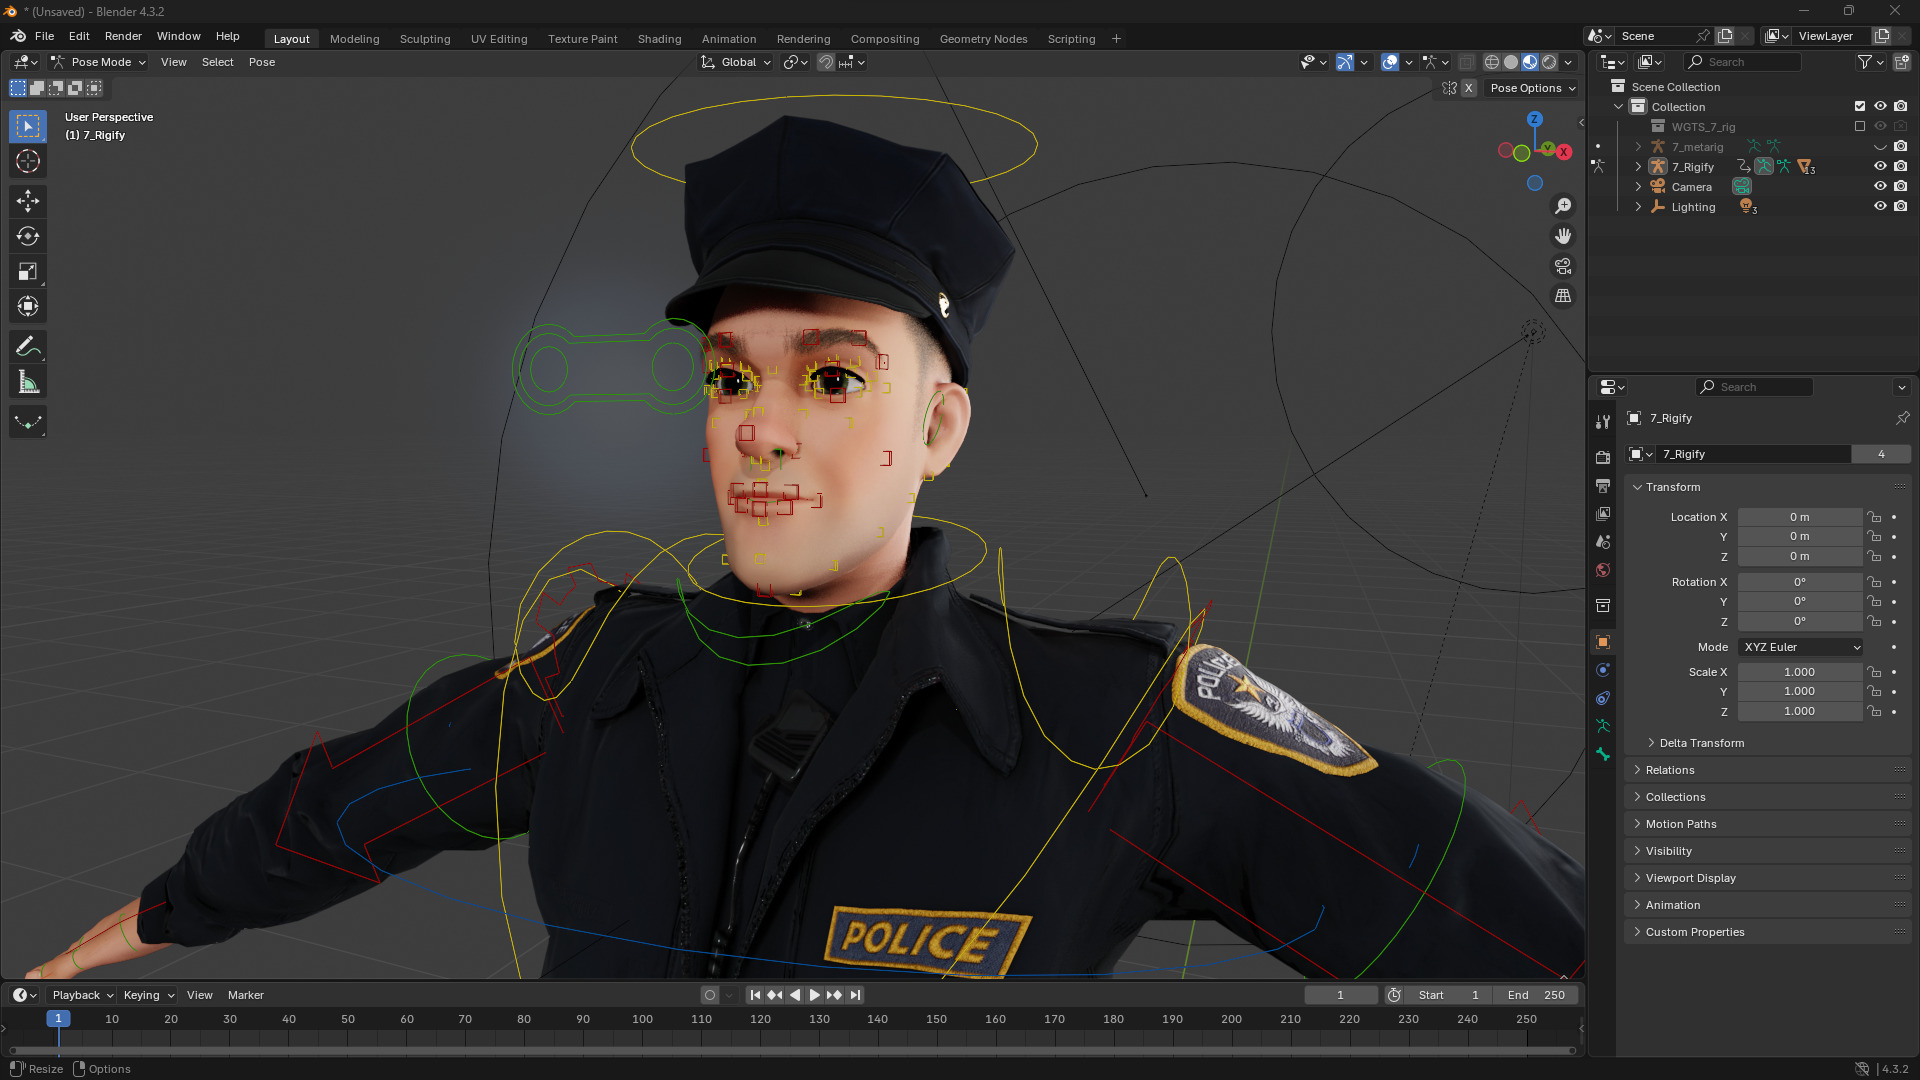Uncheck the Collection exclude checkbox
Image resolution: width=1920 pixels, height=1080 pixels.
tap(1860, 106)
